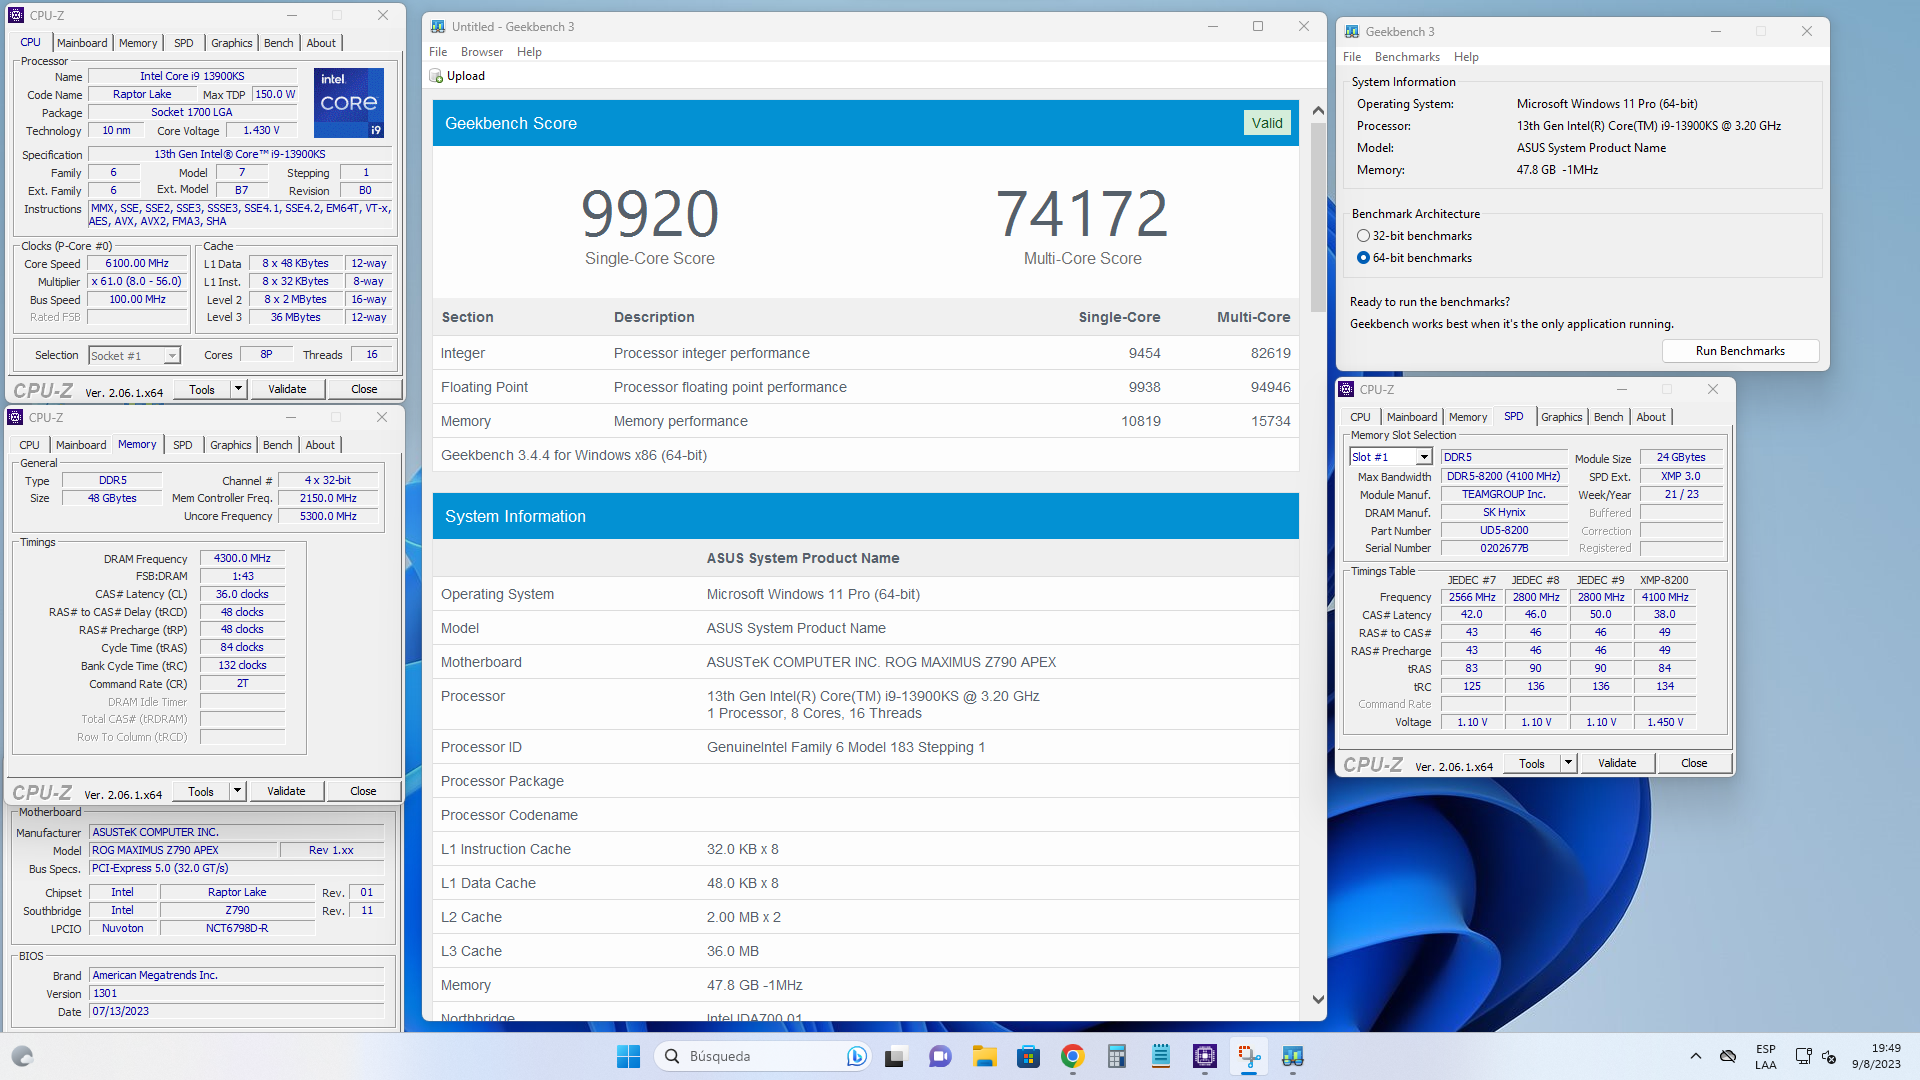Open network status tray icon
This screenshot has height=1080, width=1920.
coord(1803,1056)
